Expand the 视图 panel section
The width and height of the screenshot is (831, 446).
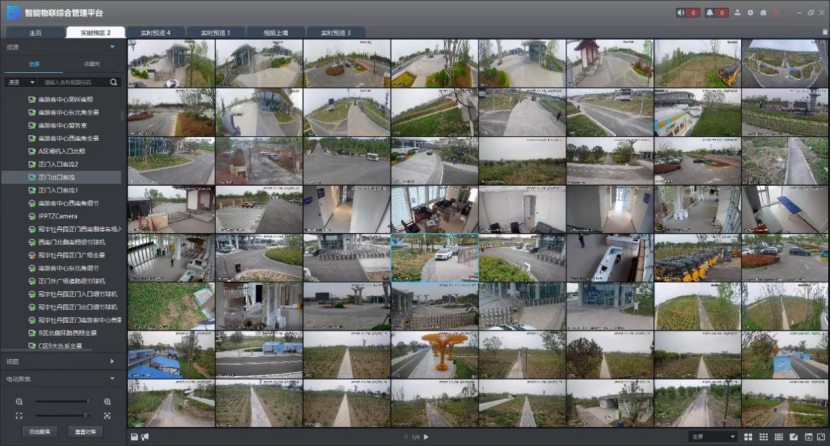click(x=112, y=361)
